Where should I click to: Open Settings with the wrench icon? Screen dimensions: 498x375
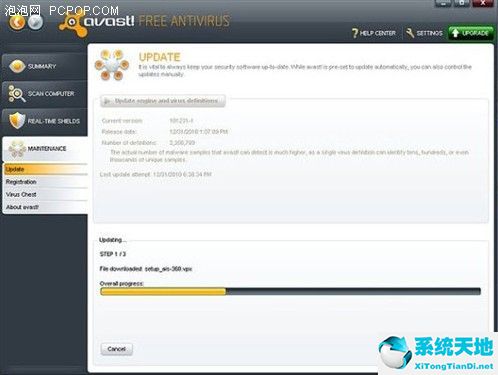(x=424, y=33)
